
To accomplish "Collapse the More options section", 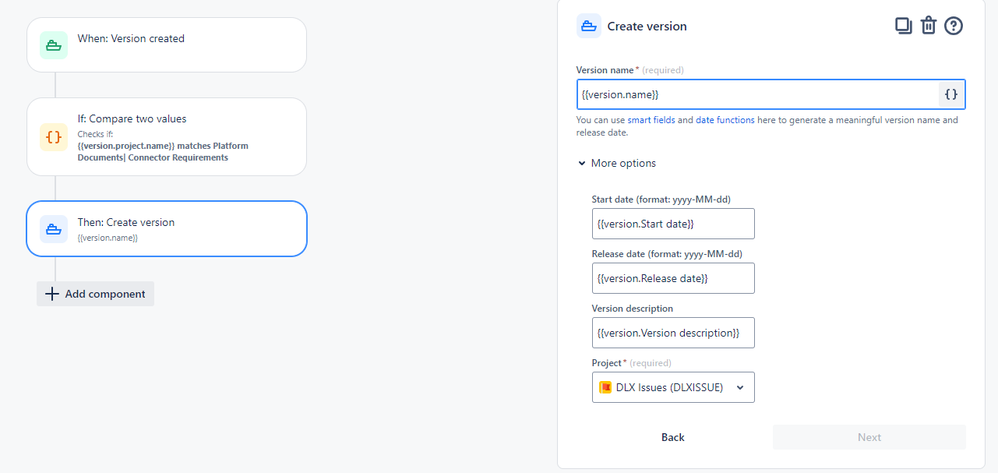I will point(617,163).
